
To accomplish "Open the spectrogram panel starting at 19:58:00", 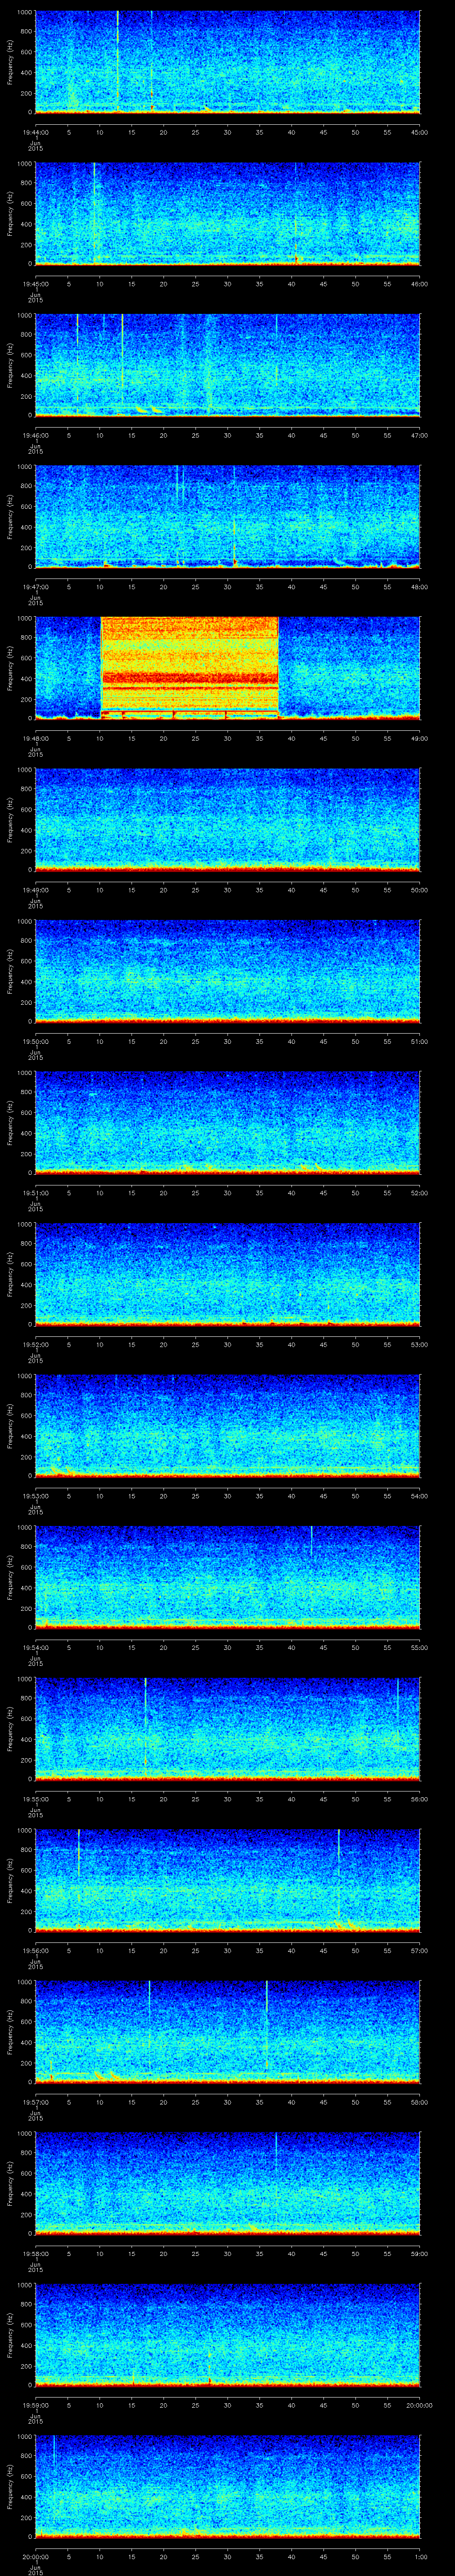I will pos(227,2183).
